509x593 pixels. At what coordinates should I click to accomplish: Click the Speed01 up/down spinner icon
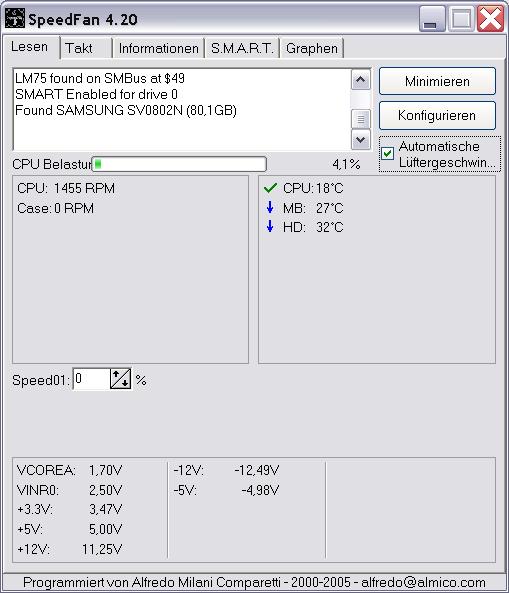pos(121,379)
